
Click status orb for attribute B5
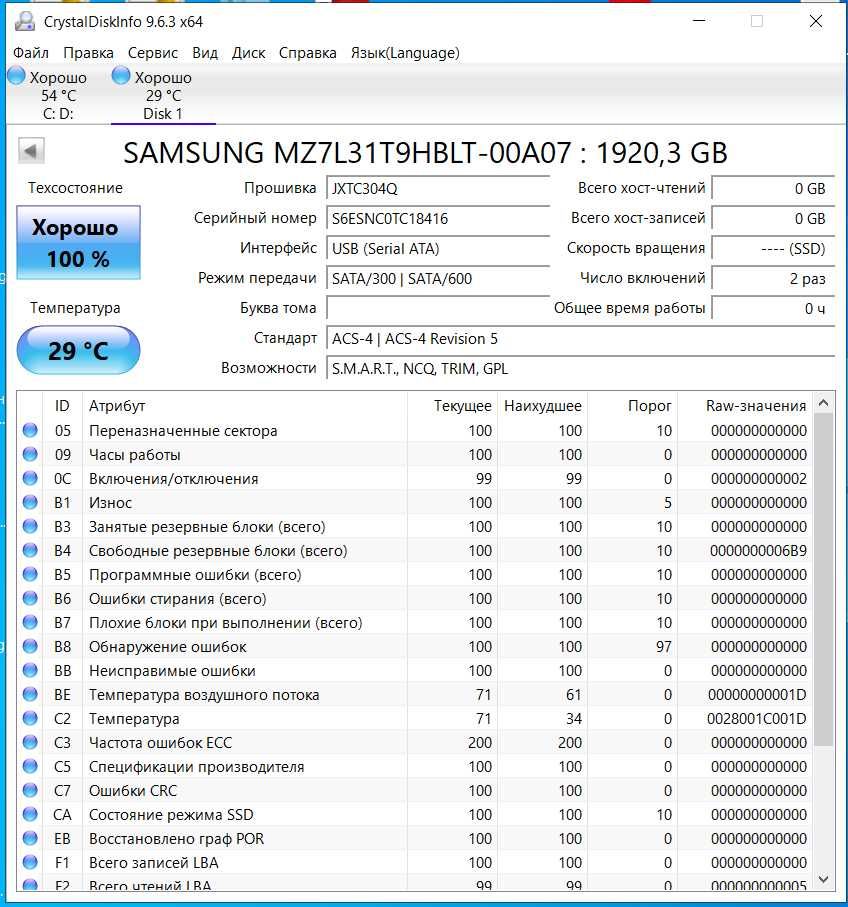(30, 574)
